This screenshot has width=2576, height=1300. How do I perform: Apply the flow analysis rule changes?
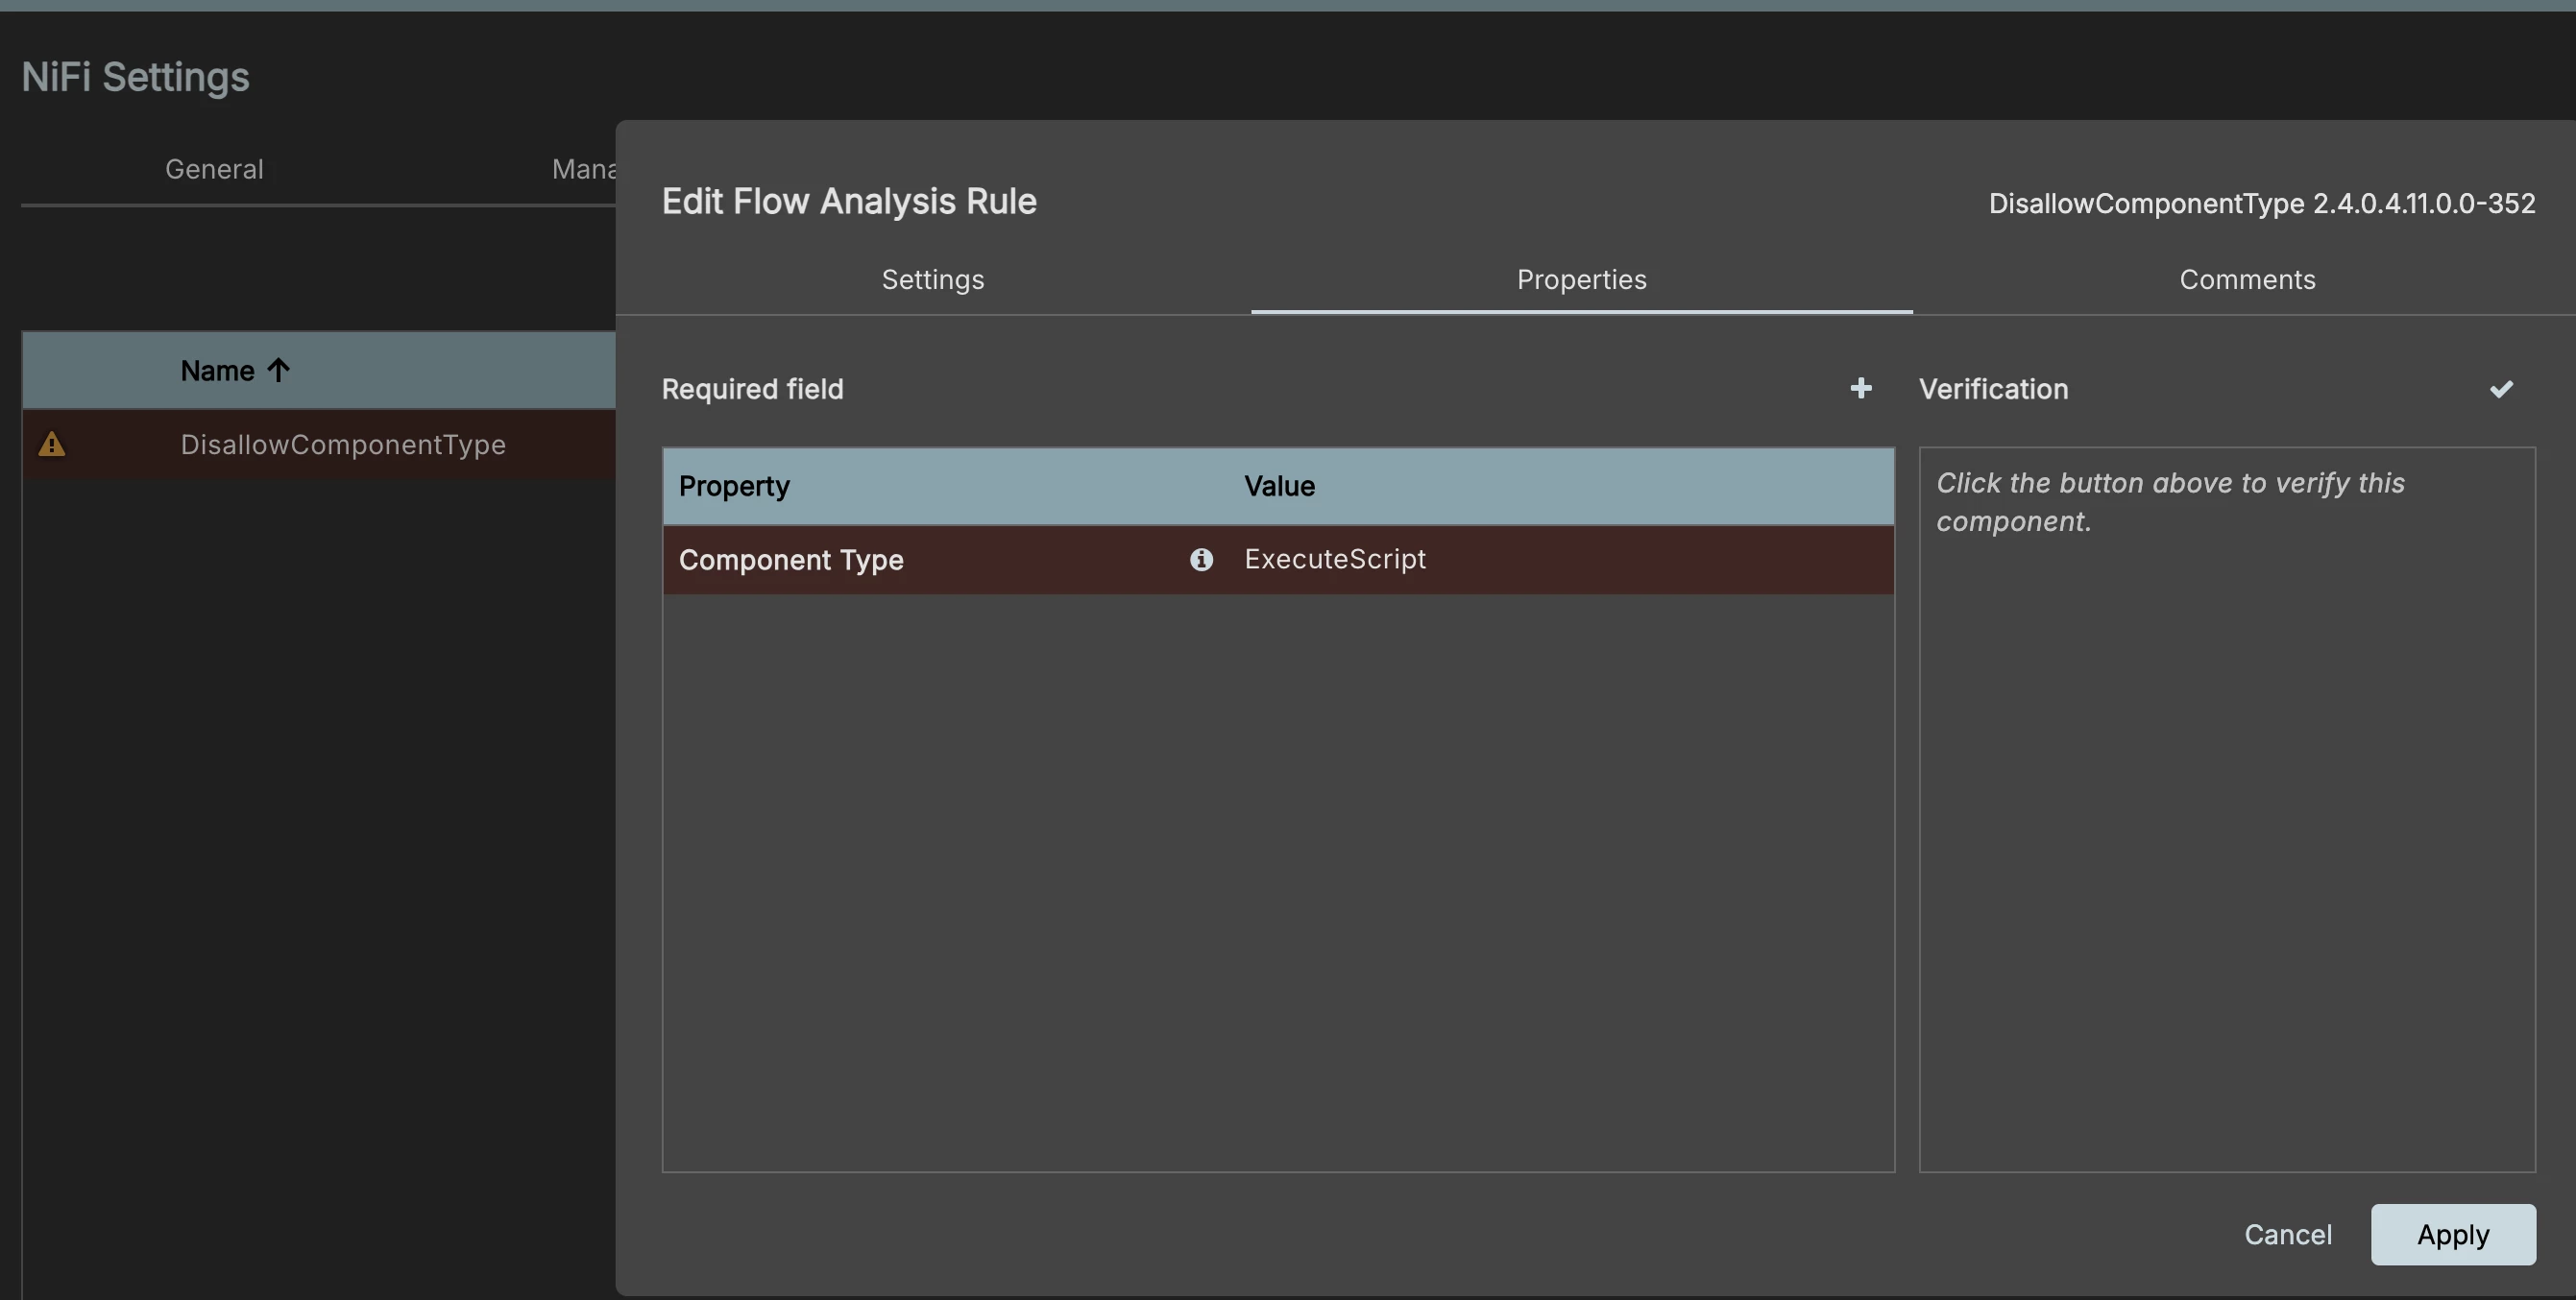click(x=2452, y=1235)
